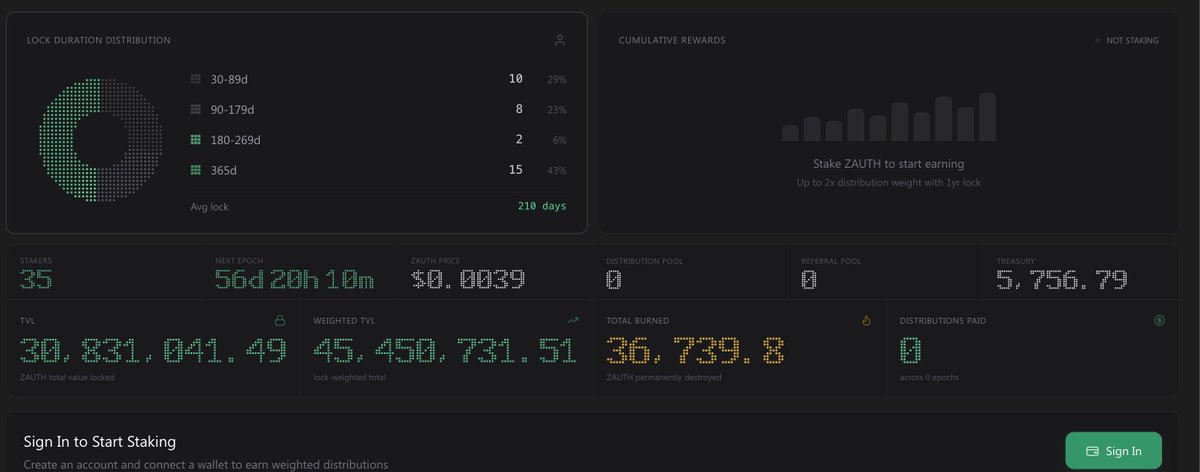Click the 210 days average lock value
The image size is (1200, 472).
542,206
